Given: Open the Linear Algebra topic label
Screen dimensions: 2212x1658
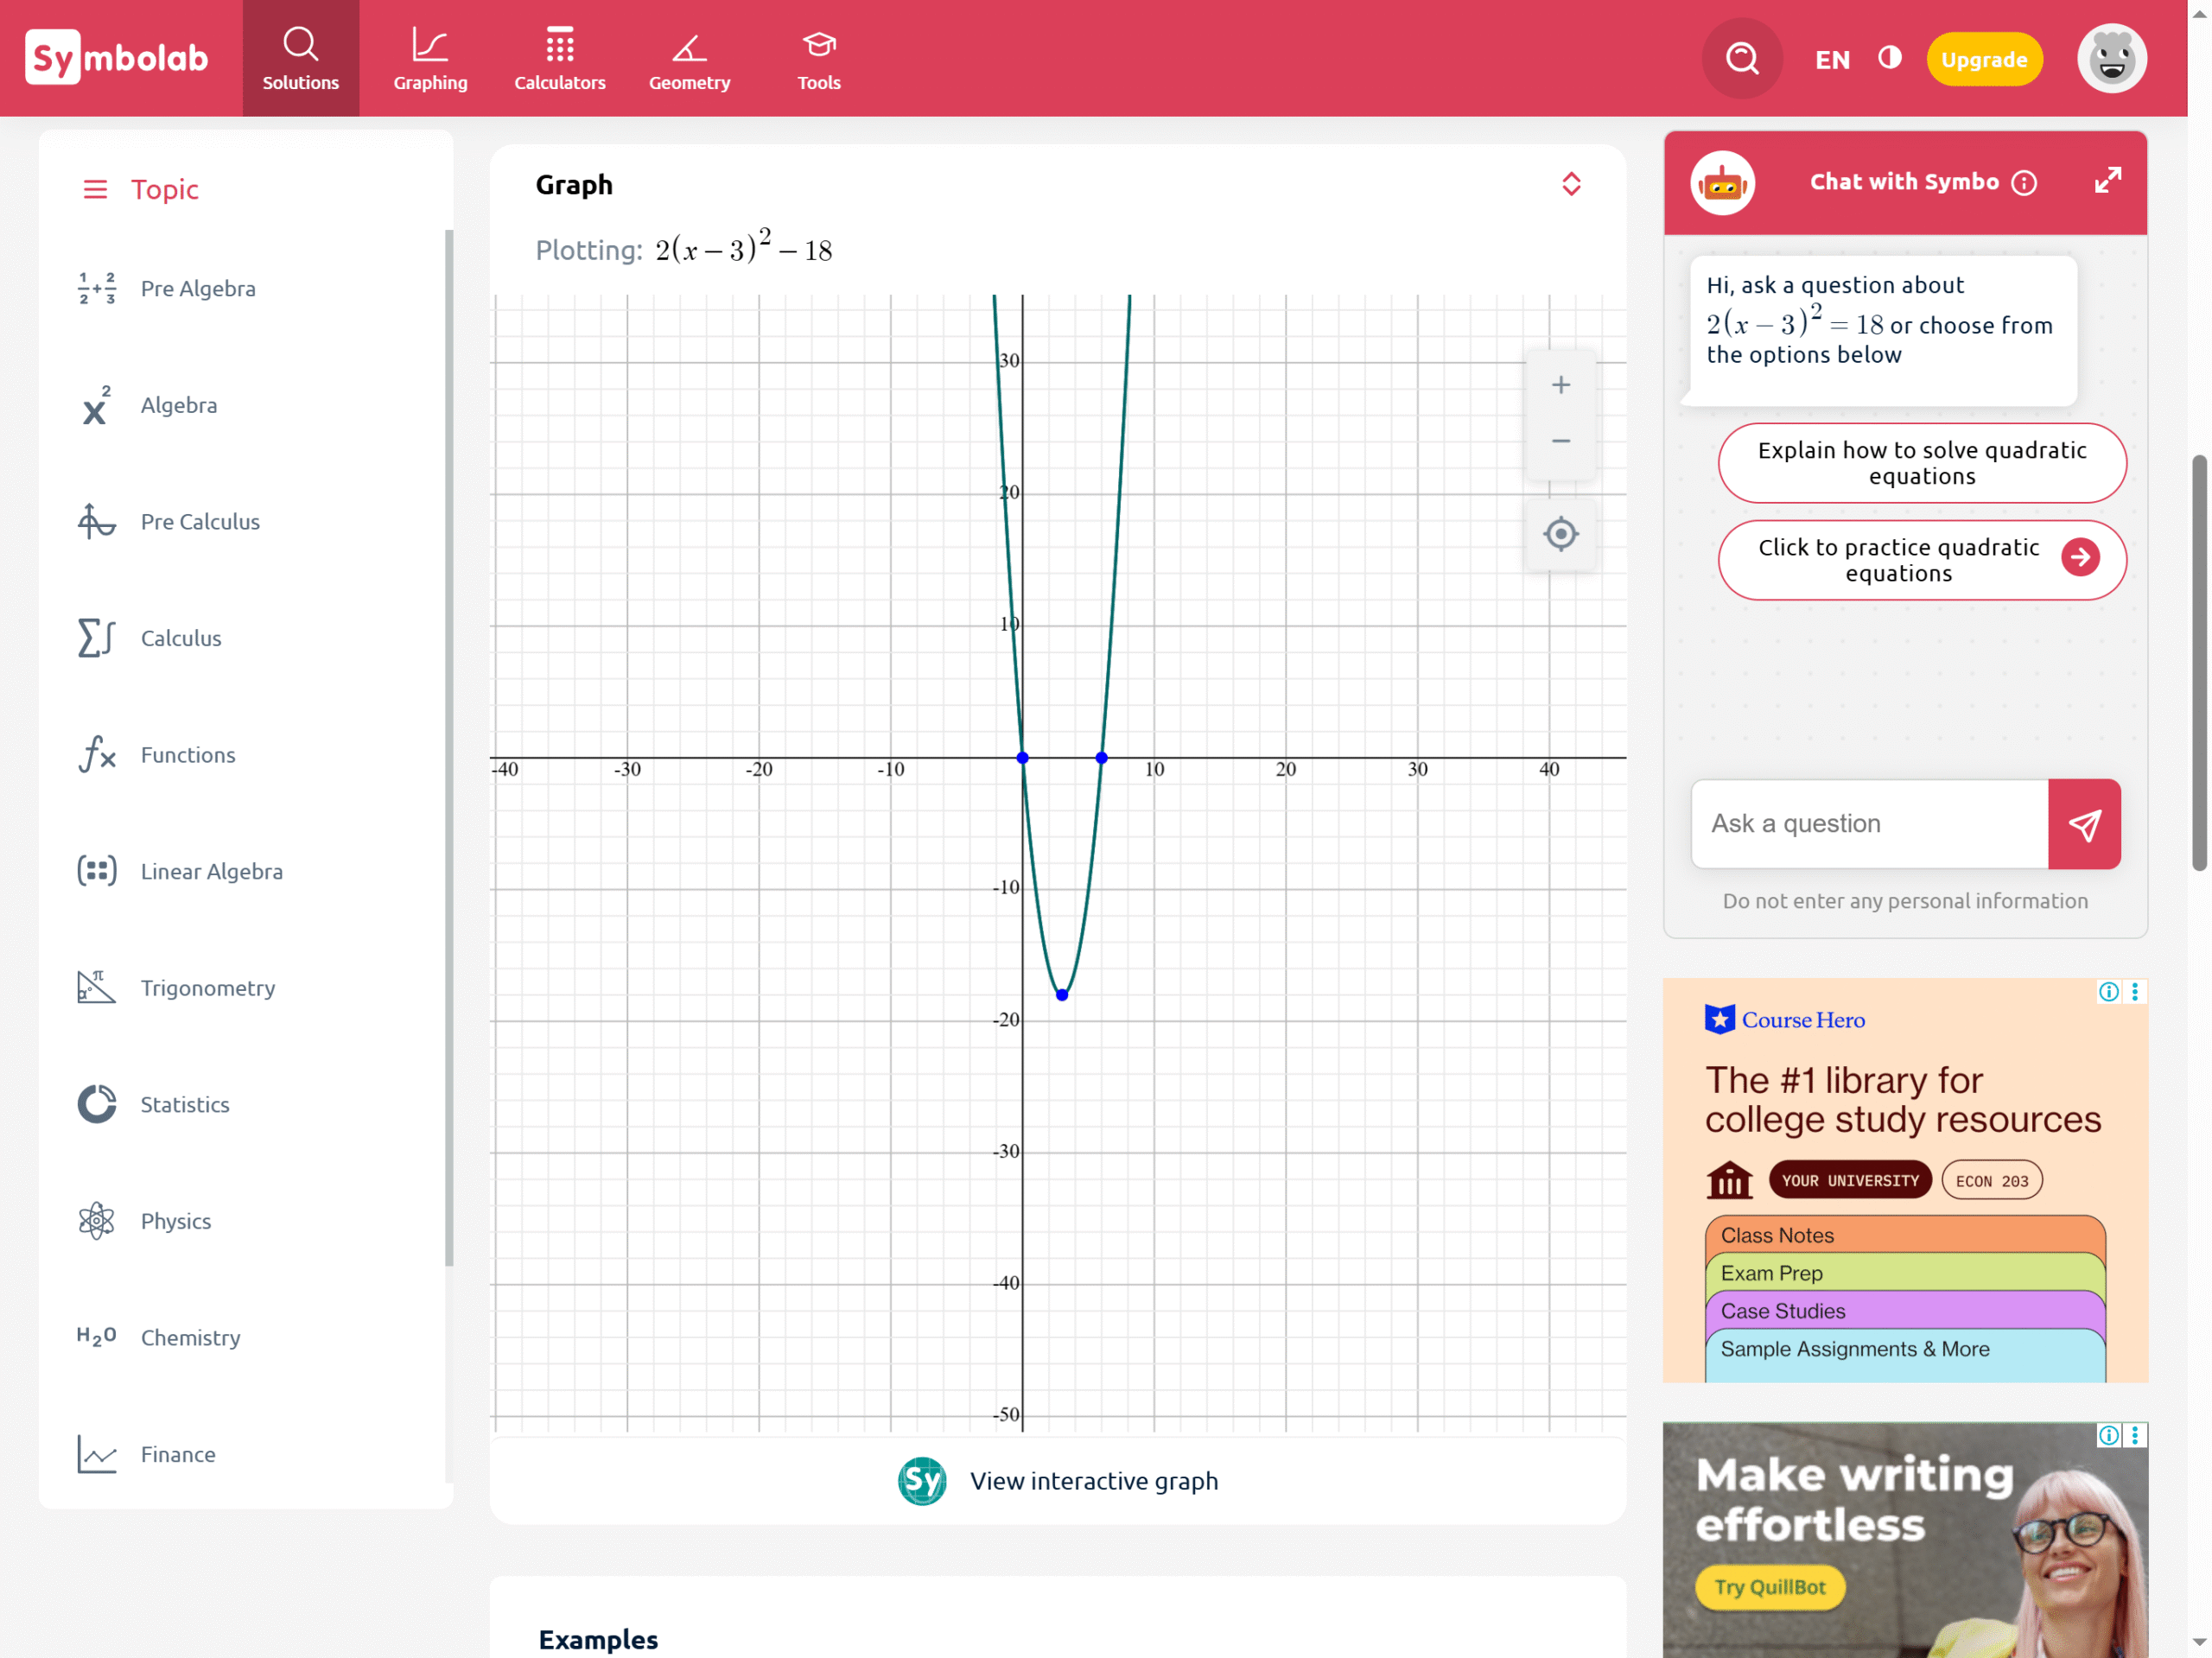Looking at the screenshot, I should [212, 871].
